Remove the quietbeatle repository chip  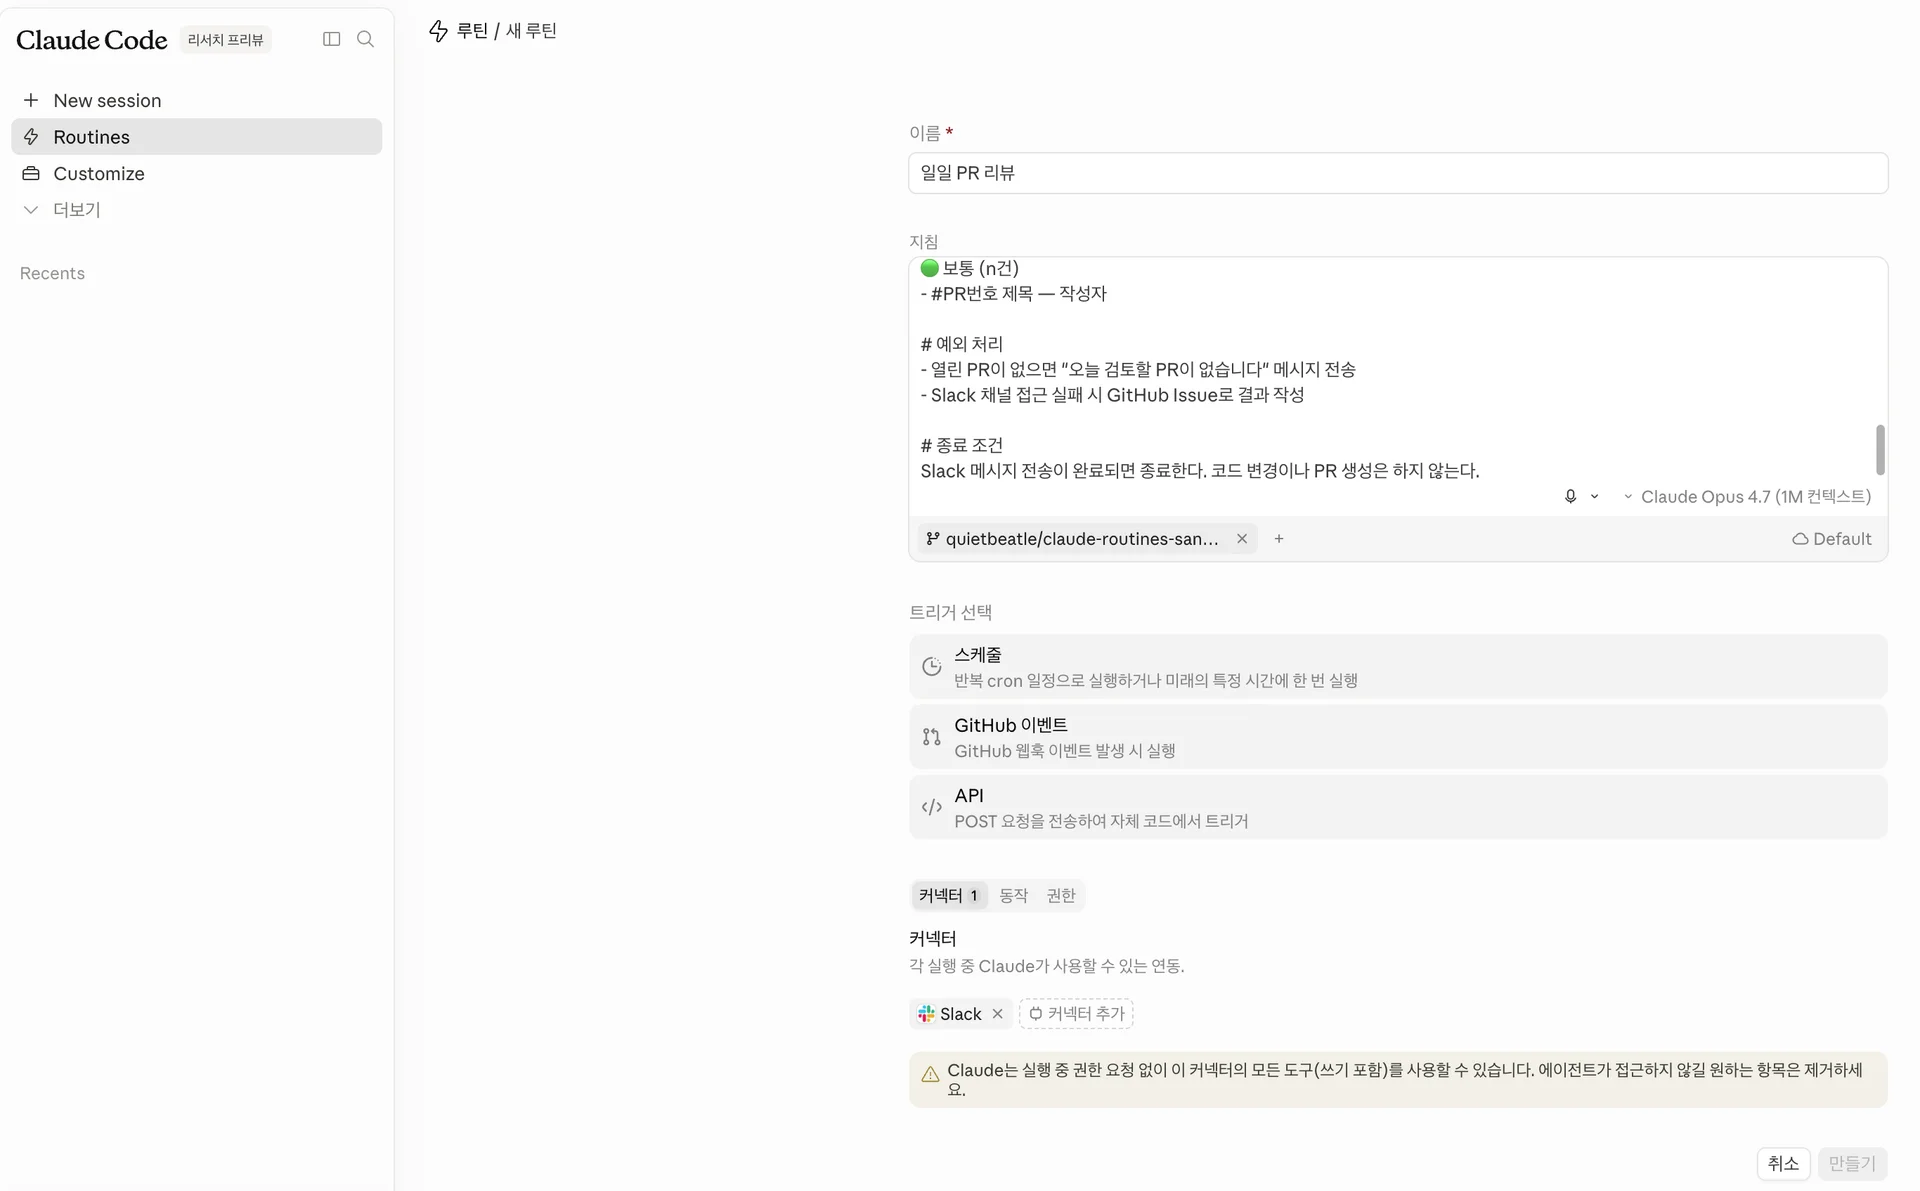(1241, 538)
